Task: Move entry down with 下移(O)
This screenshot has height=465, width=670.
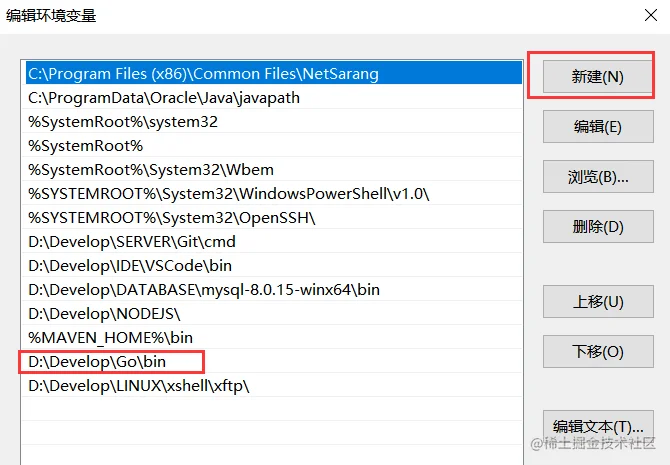Action: pos(598,352)
